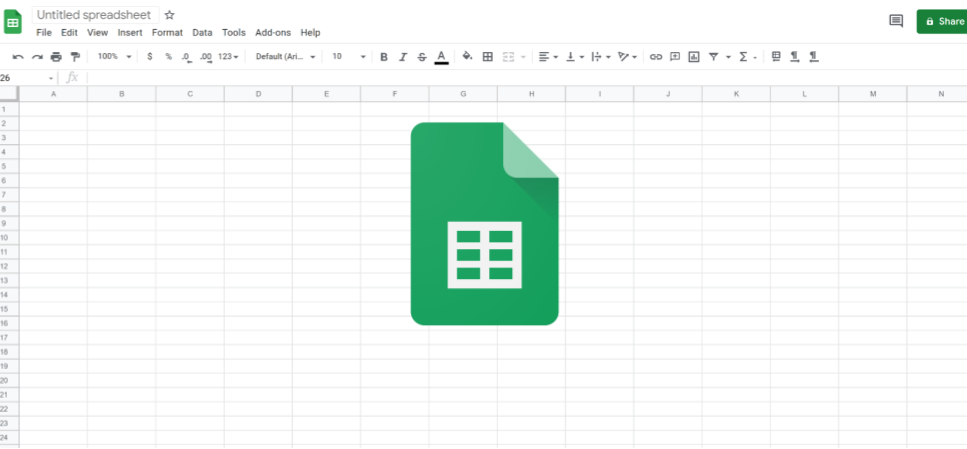Expand the filter views dropdown arrow
967x449 pixels.
tap(728, 57)
